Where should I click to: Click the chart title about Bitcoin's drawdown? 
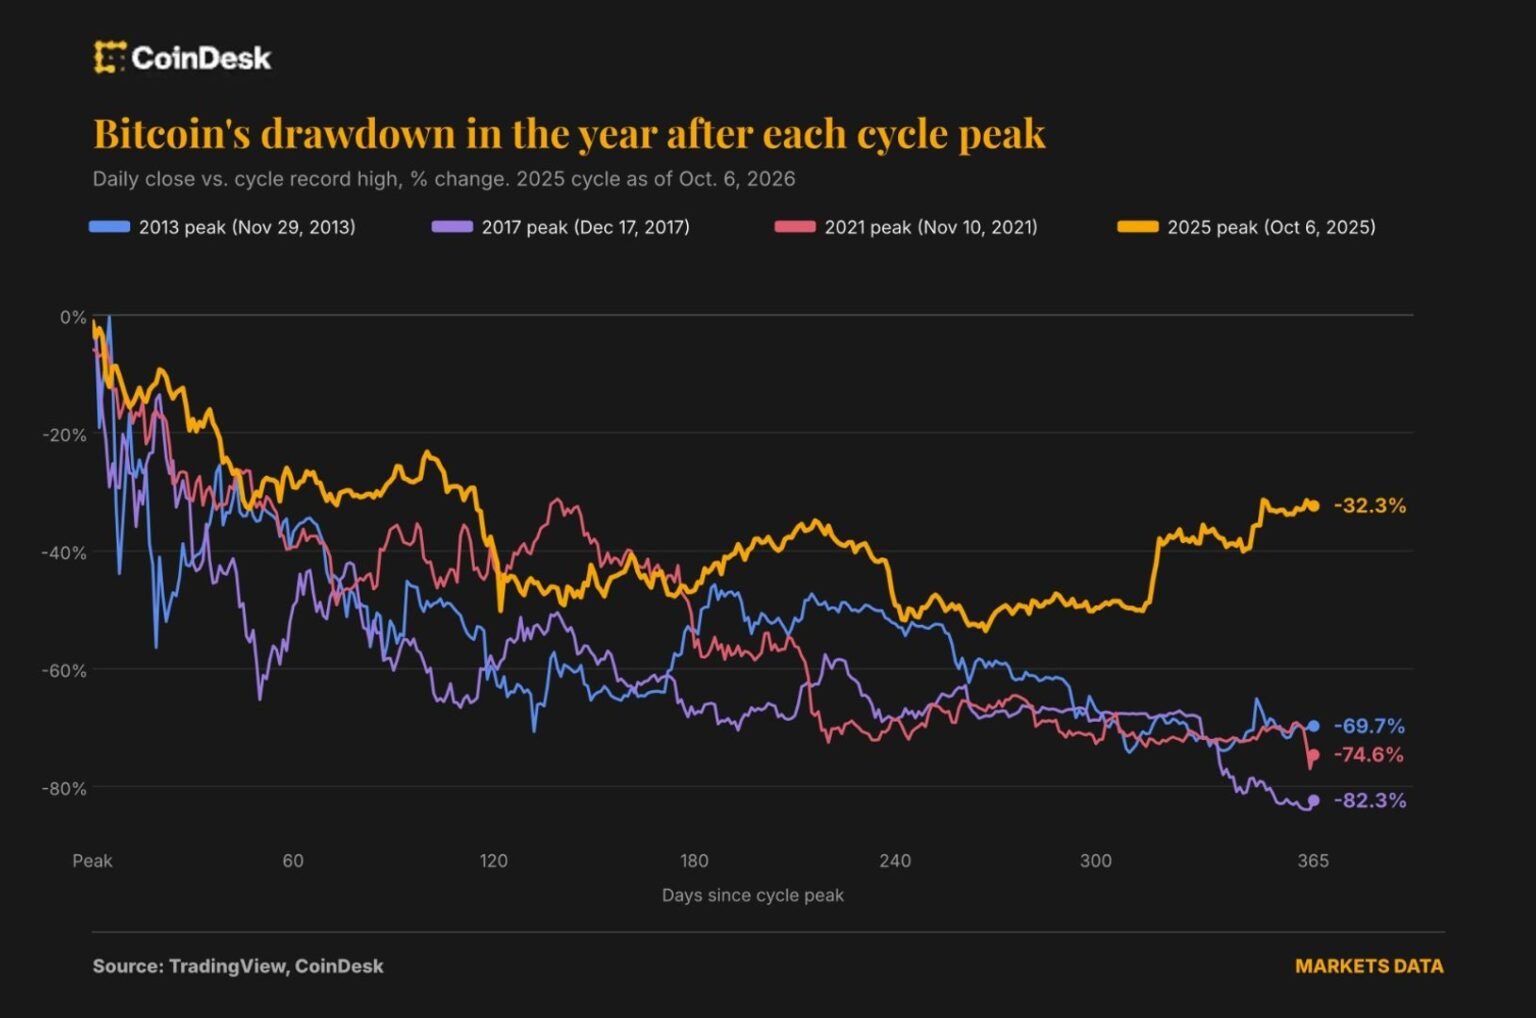(x=569, y=133)
